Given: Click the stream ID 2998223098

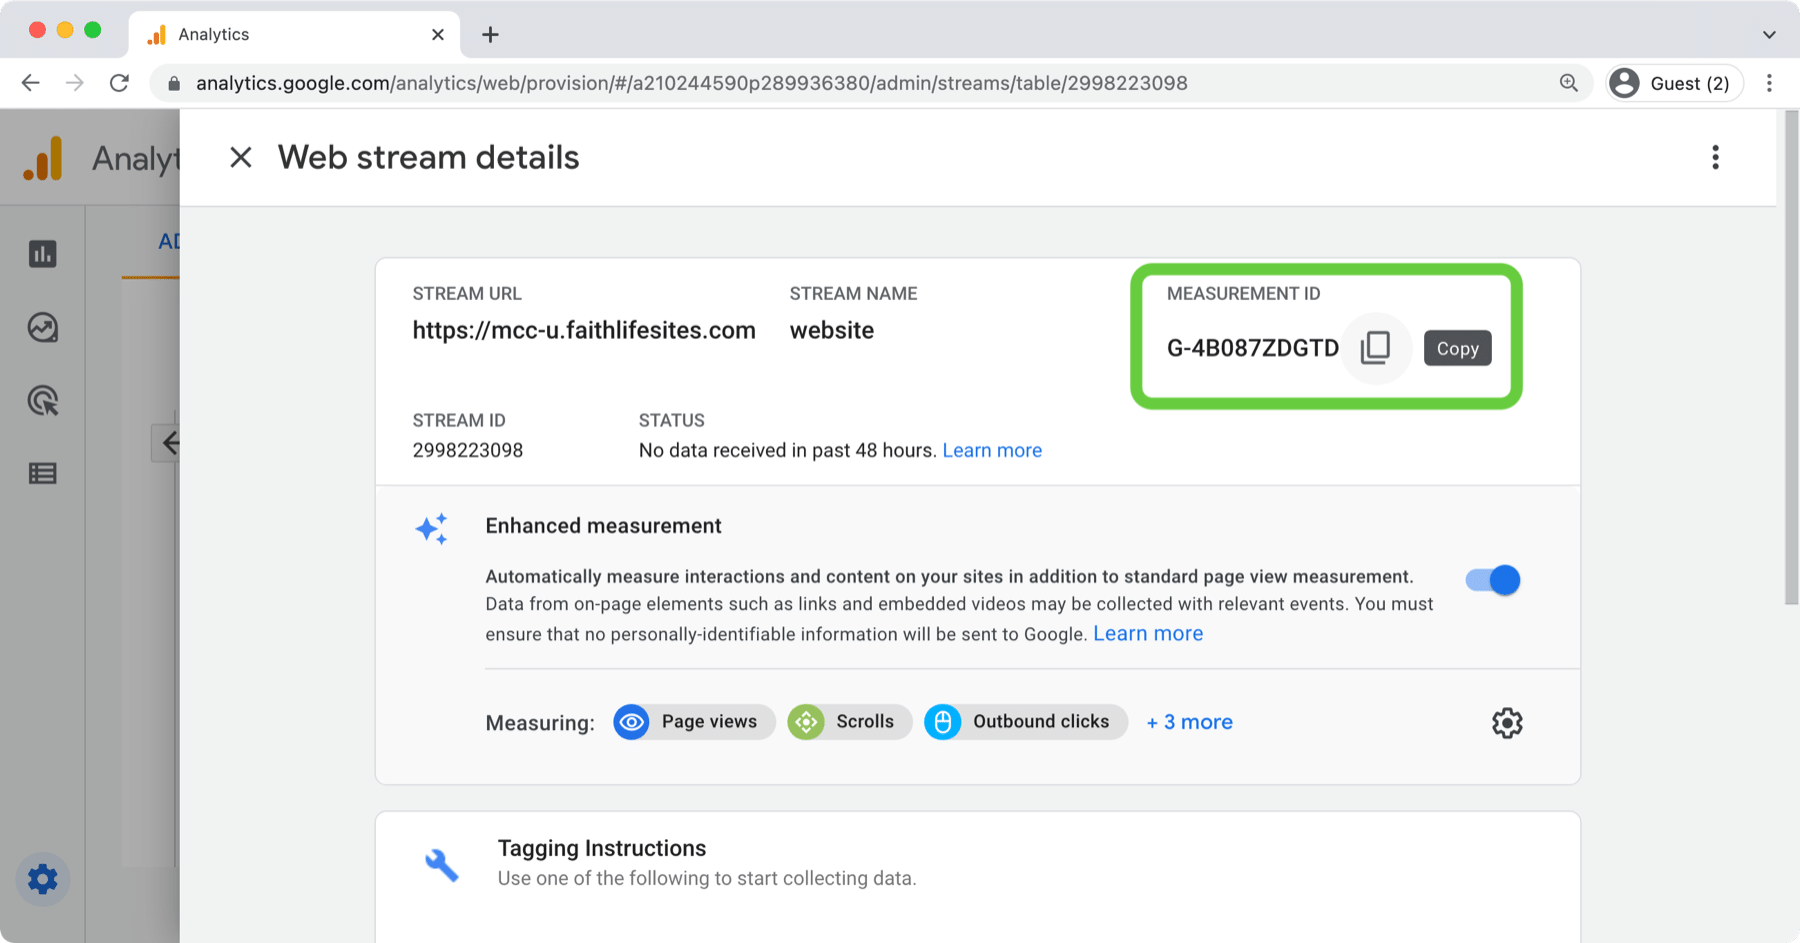Looking at the screenshot, I should pos(468,450).
